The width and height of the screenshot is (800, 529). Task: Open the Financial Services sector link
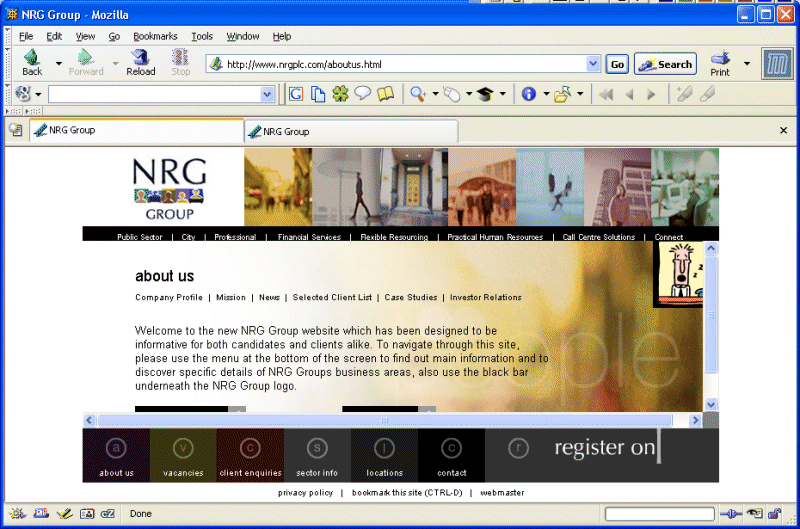(x=309, y=237)
